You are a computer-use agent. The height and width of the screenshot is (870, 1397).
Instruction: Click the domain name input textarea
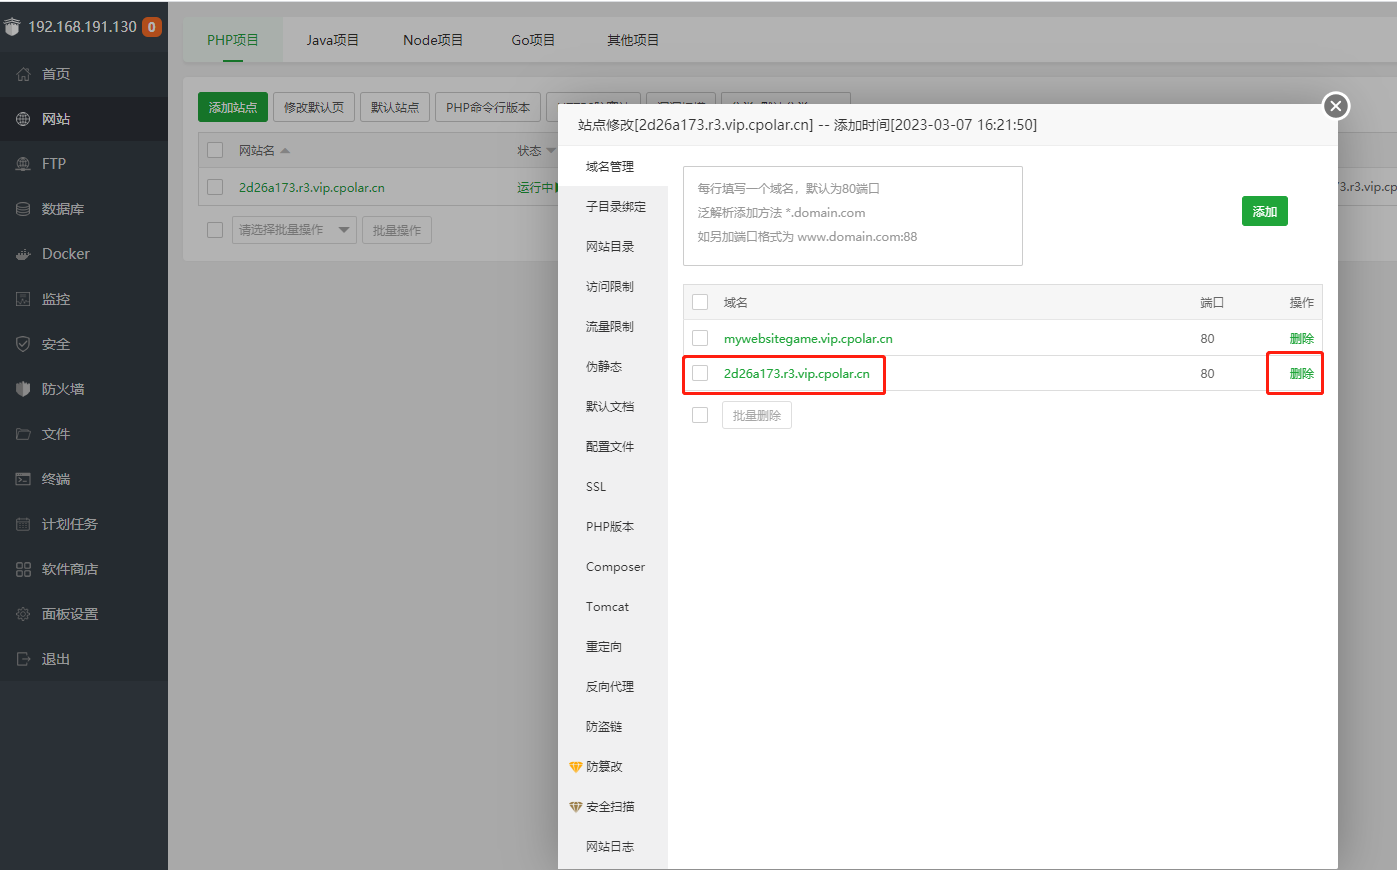[852, 216]
